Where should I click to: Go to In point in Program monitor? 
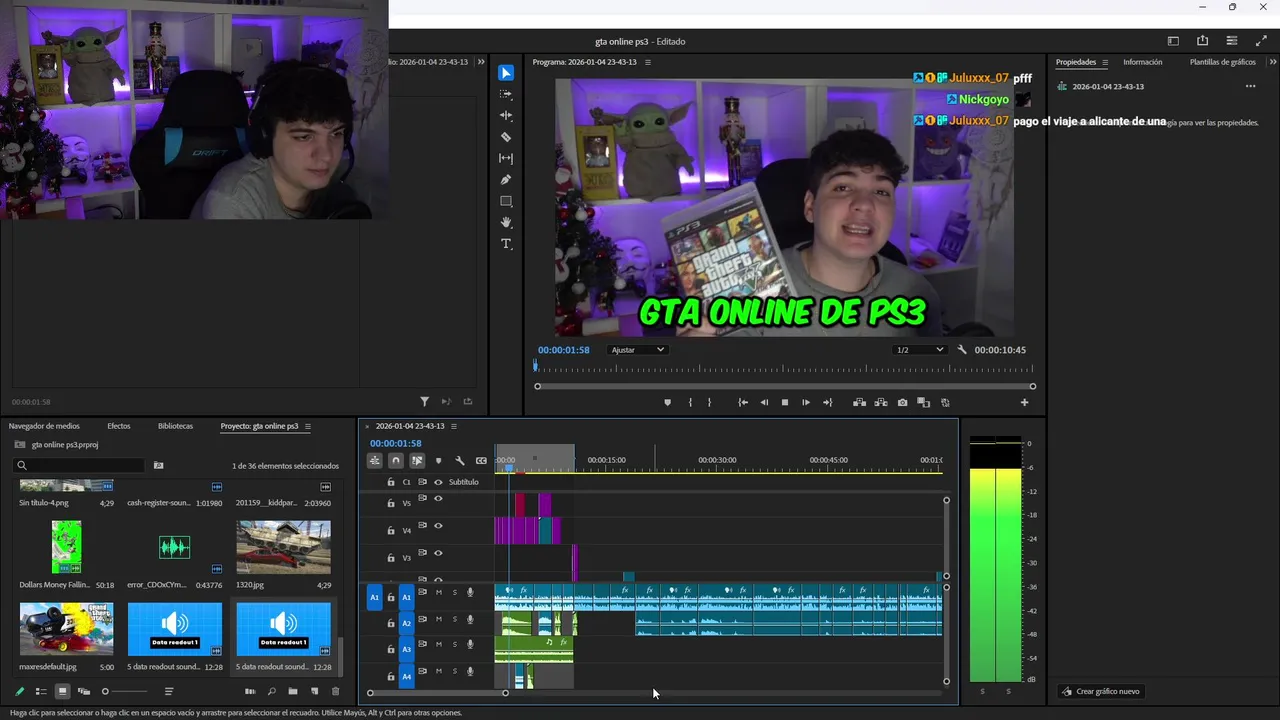(743, 402)
